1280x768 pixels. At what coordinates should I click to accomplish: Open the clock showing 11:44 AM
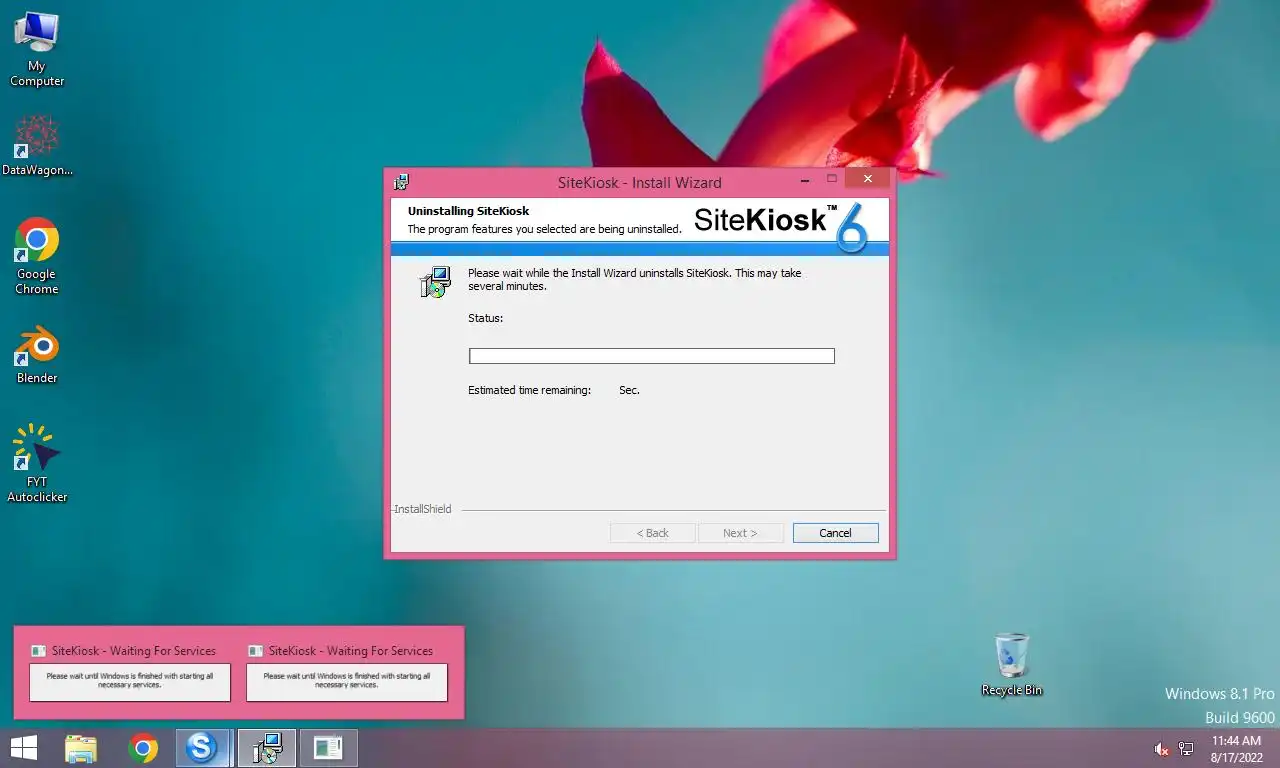click(1236, 749)
